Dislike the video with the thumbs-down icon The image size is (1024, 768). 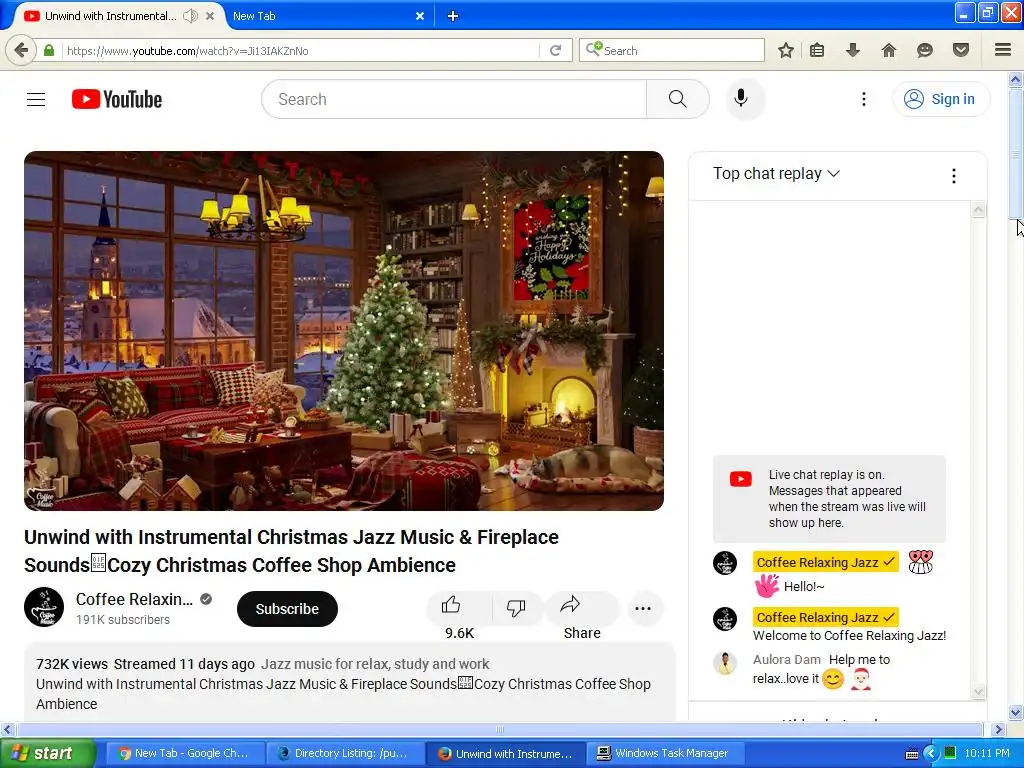(516, 608)
